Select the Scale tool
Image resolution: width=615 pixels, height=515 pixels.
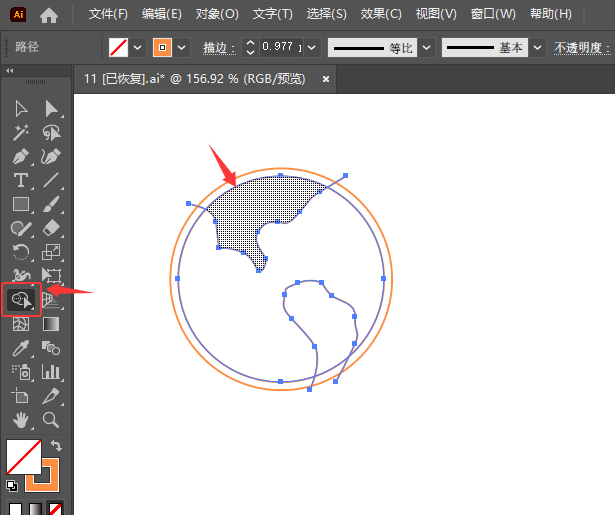pyautogui.click(x=51, y=252)
